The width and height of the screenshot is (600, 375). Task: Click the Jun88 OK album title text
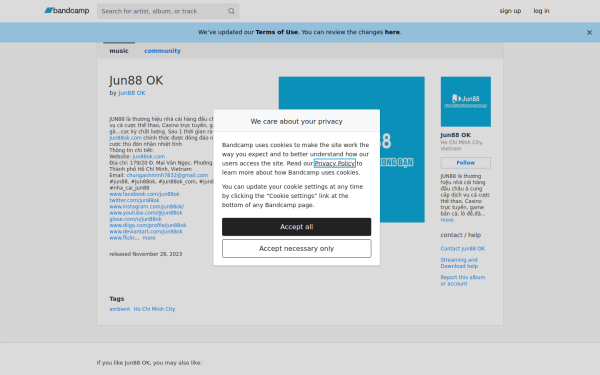tap(136, 81)
